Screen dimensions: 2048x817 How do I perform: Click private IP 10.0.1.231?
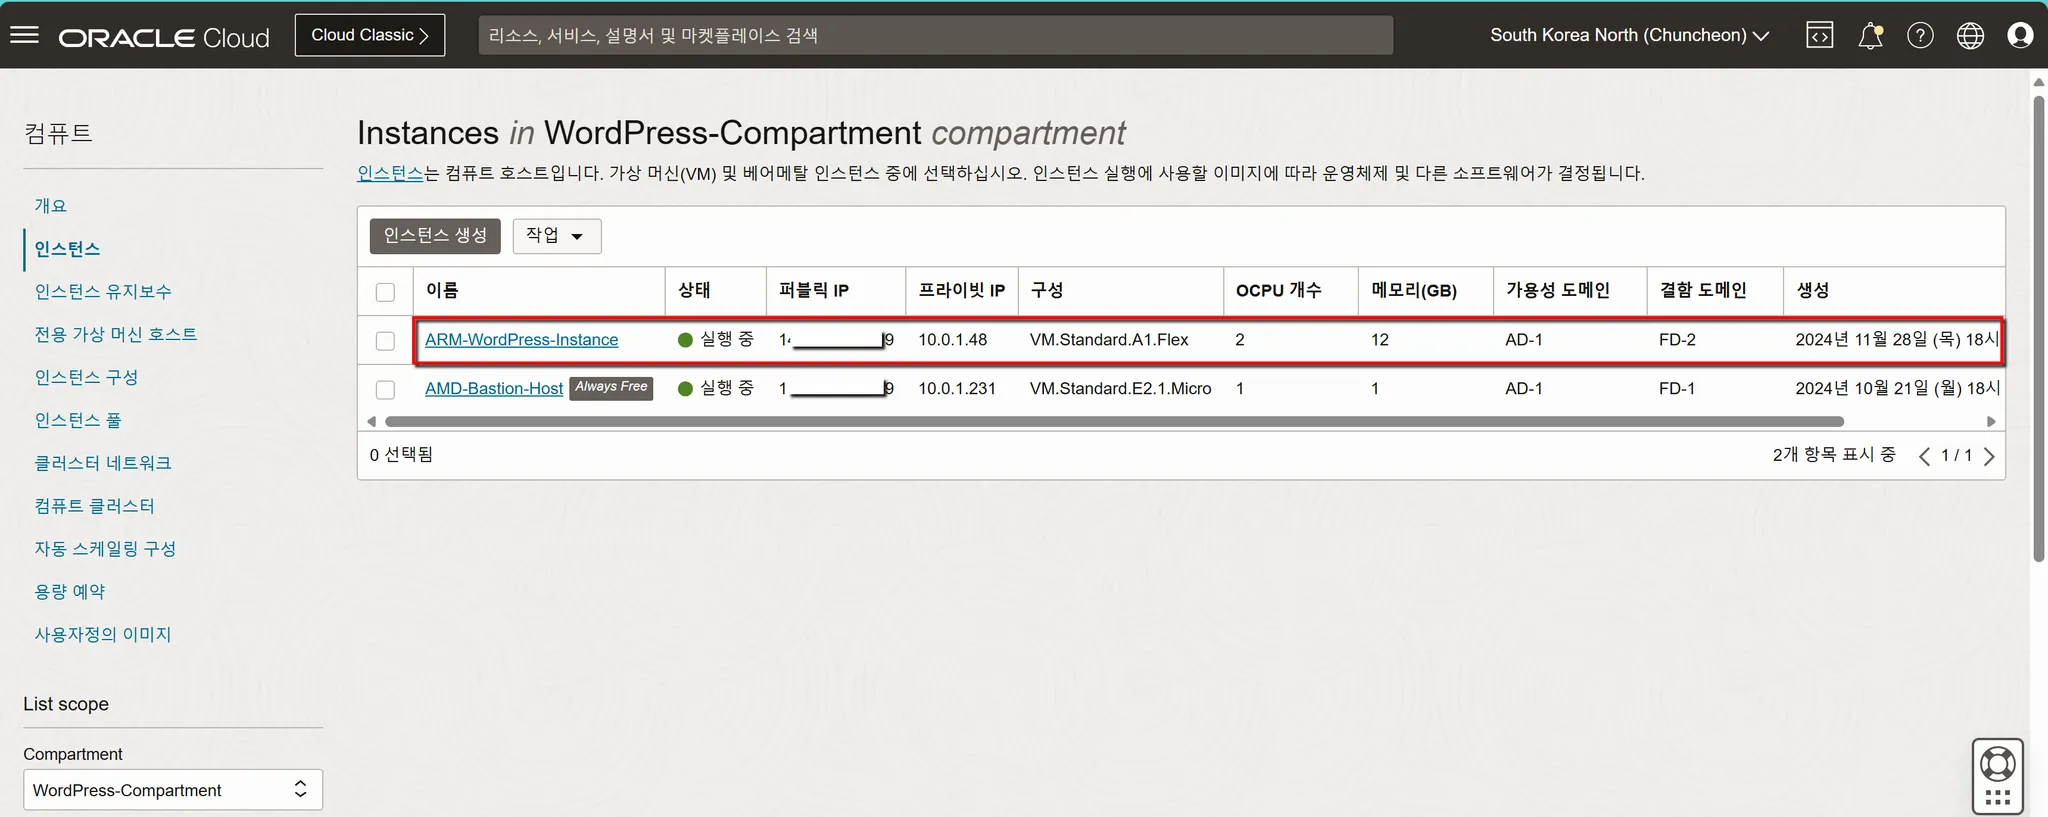tap(957, 388)
